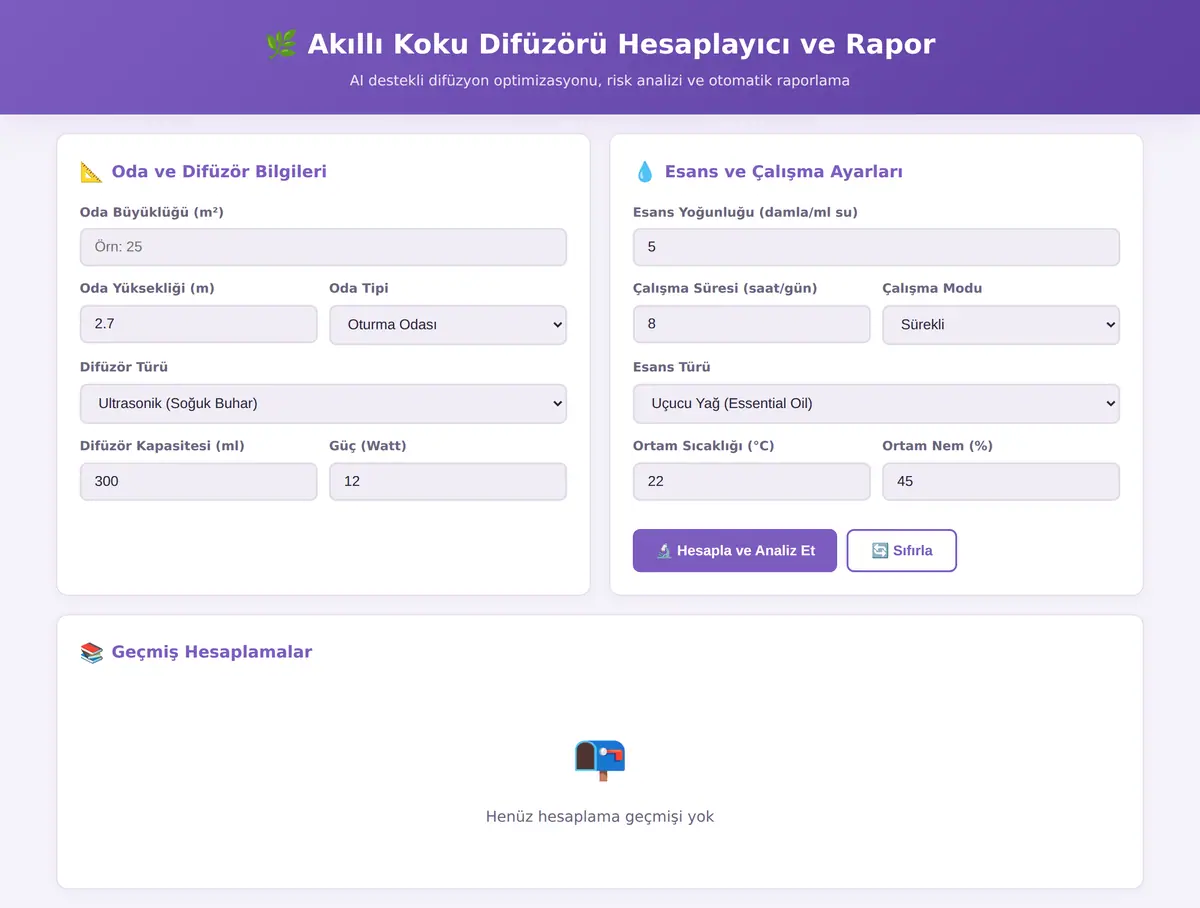Click the books icon beside Geçmiş Hesaplamalar
Screen dimensions: 1200x908
[91, 652]
